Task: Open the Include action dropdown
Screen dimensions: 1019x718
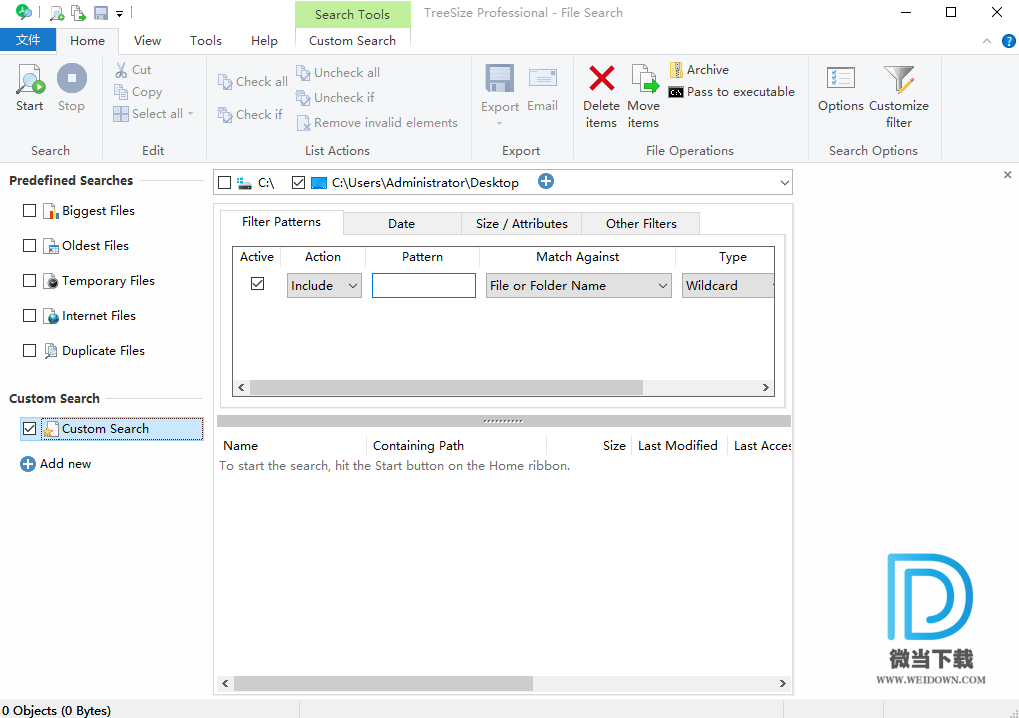Action: pos(324,285)
